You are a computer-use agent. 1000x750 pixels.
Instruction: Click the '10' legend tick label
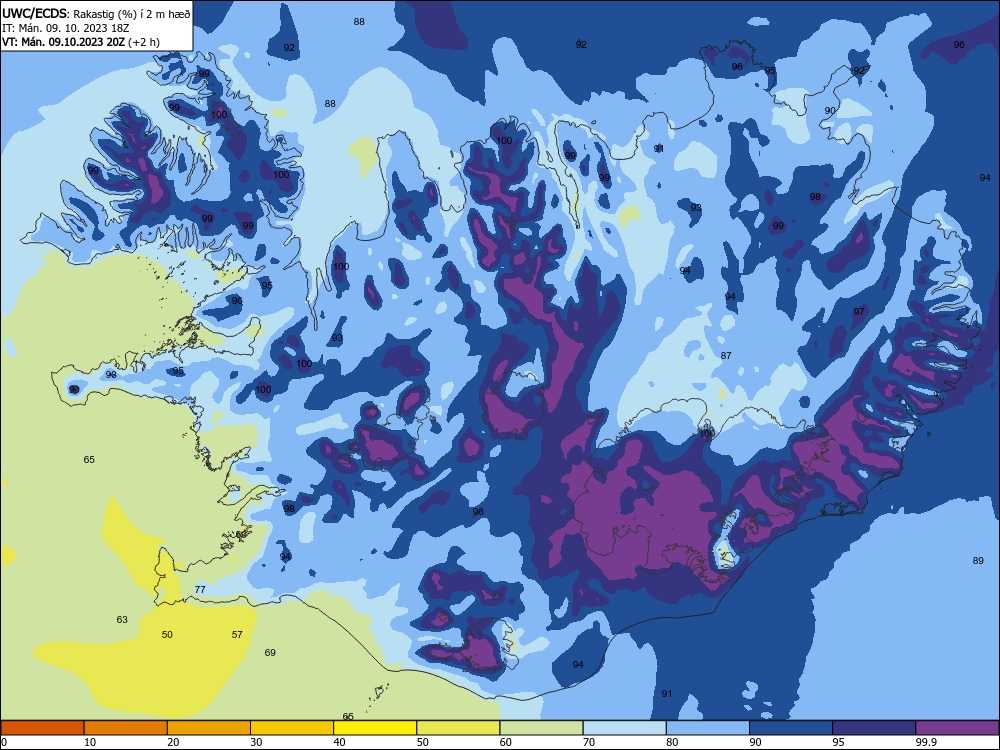click(x=90, y=742)
